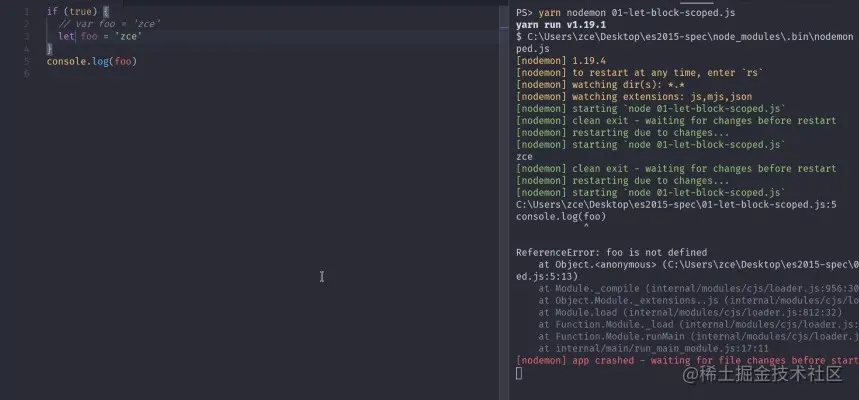859x400 pixels.
Task: Click 'at Function.Module.runMain' stack line
Action: [x=698, y=336]
